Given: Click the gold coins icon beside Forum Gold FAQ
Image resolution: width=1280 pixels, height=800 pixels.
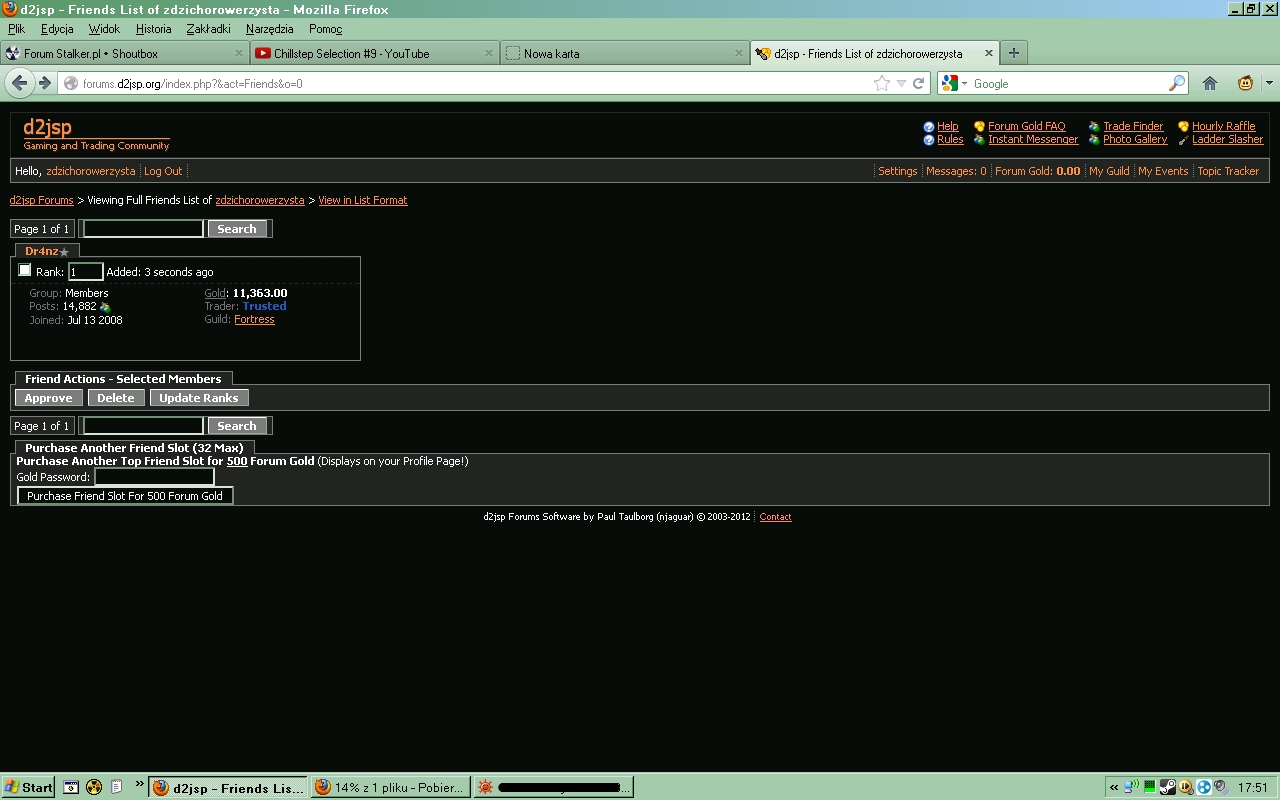Looking at the screenshot, I should click(x=980, y=127).
